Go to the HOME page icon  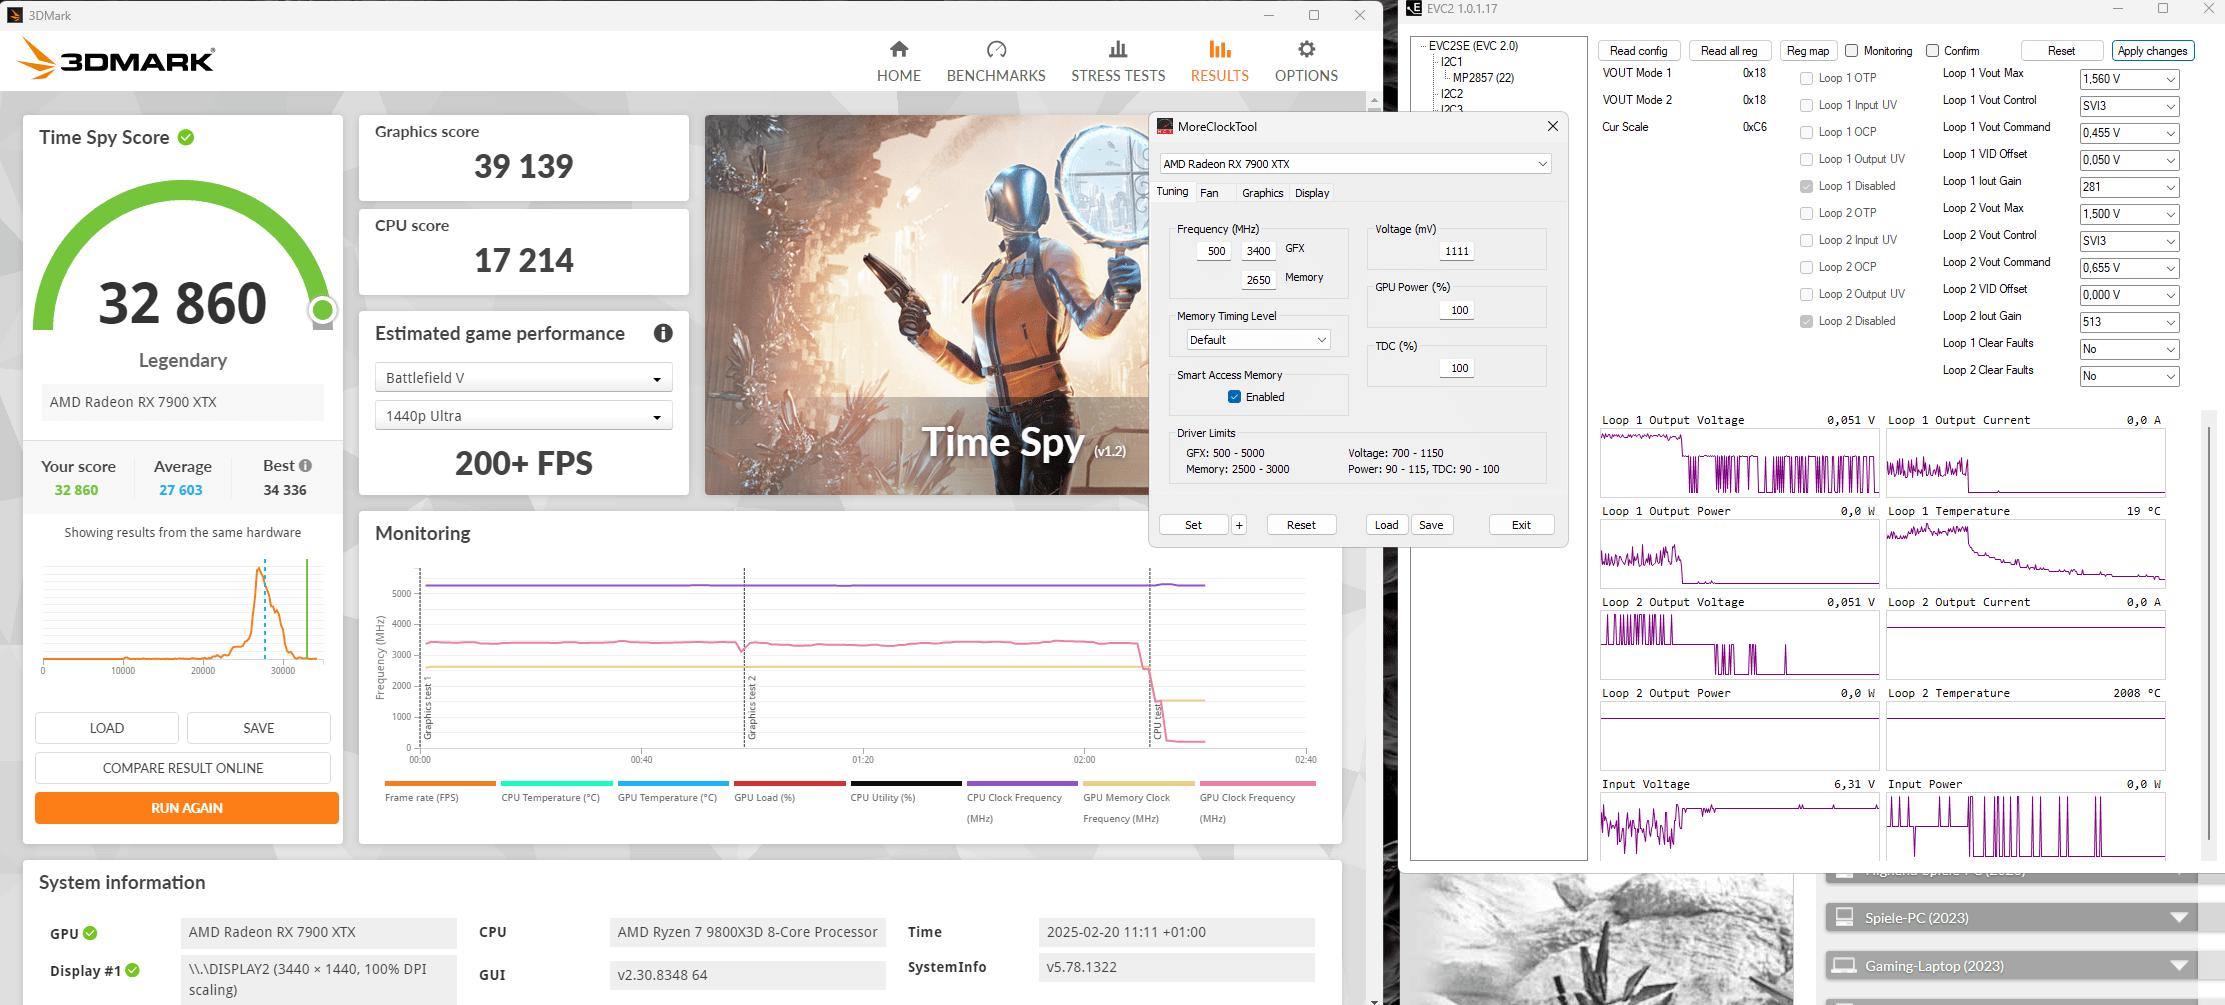click(x=899, y=49)
